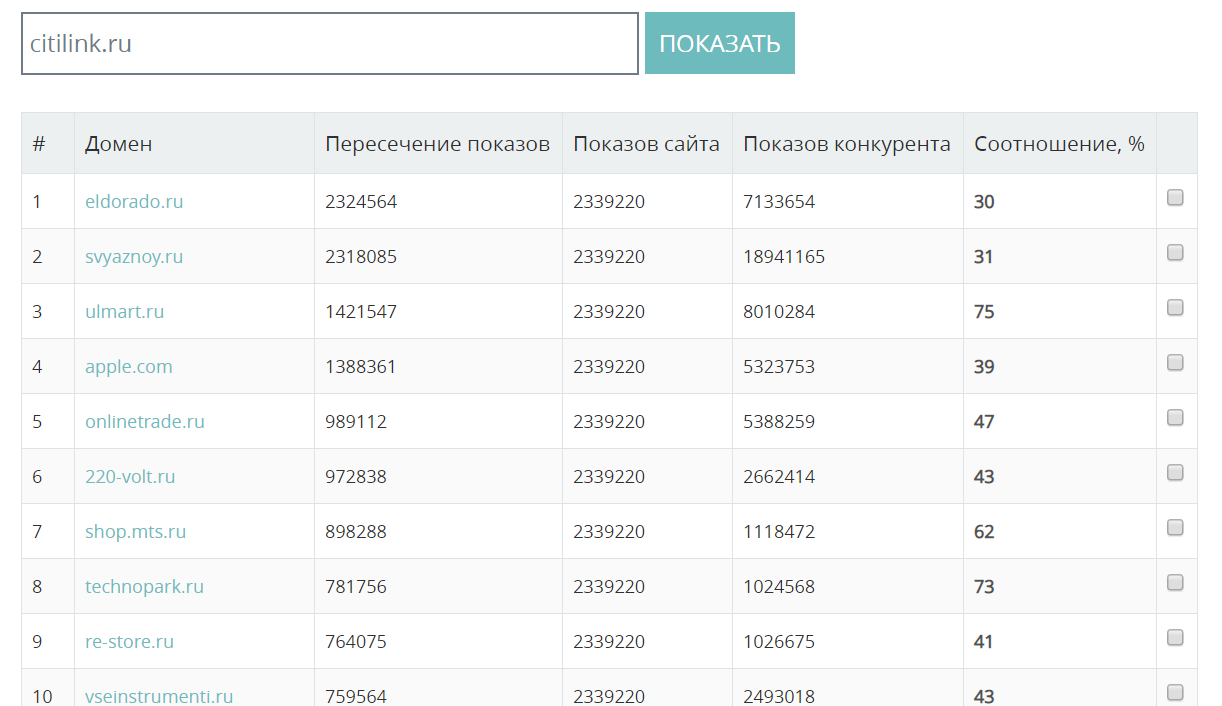Viewport: 1222px width, 706px height.
Task: Click the Пересечение показов column header
Action: (438, 144)
